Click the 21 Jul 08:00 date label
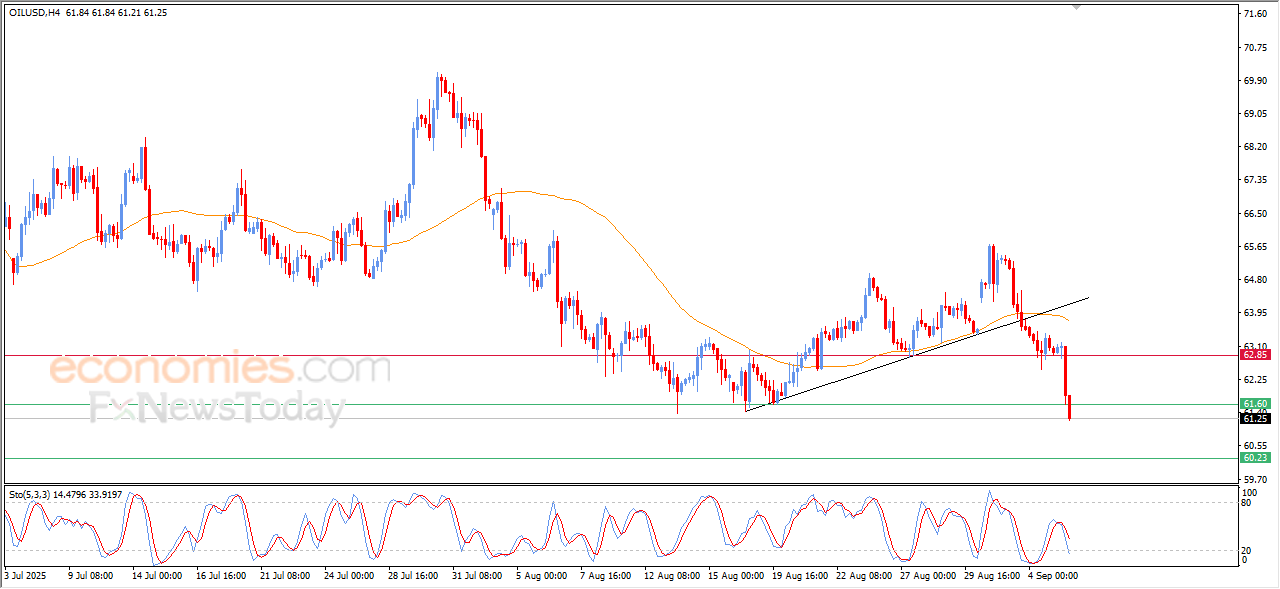Image resolution: width=1280 pixels, height=589 pixels. coord(285,576)
